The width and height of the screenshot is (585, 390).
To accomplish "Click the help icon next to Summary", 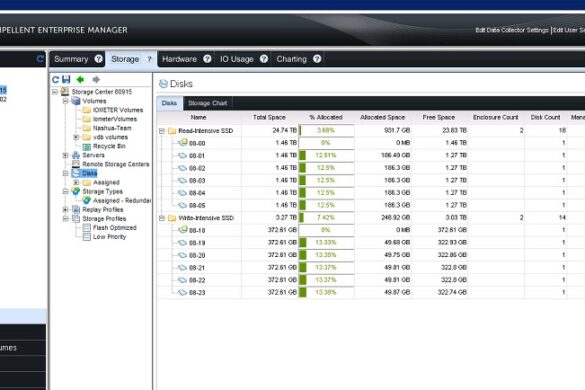I will [98, 59].
